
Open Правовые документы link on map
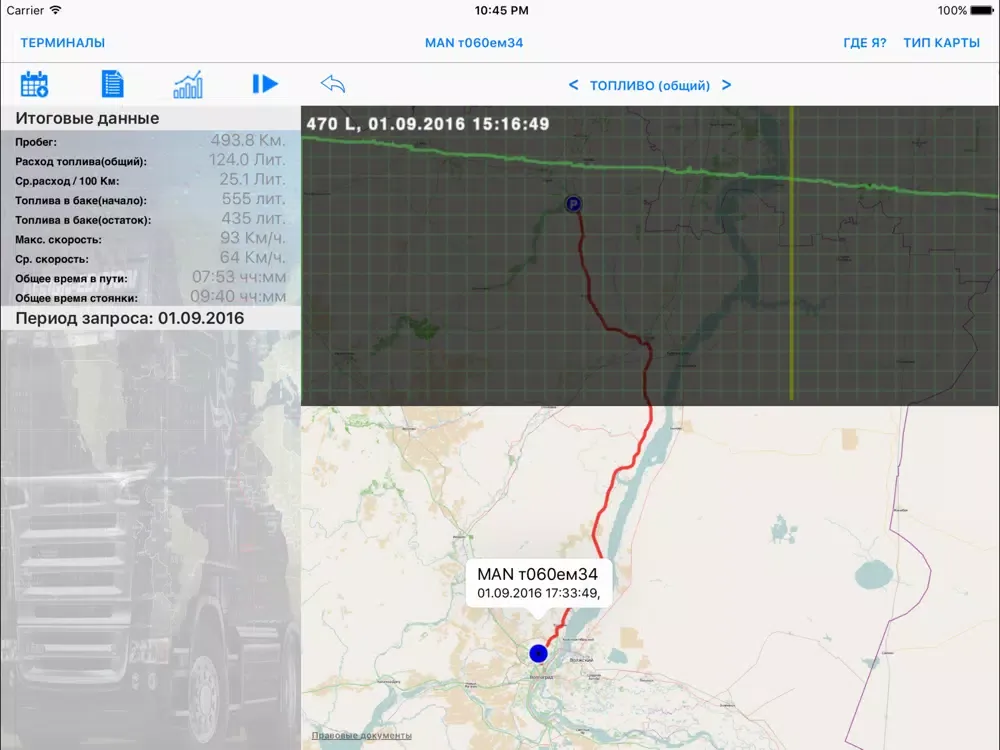(361, 736)
